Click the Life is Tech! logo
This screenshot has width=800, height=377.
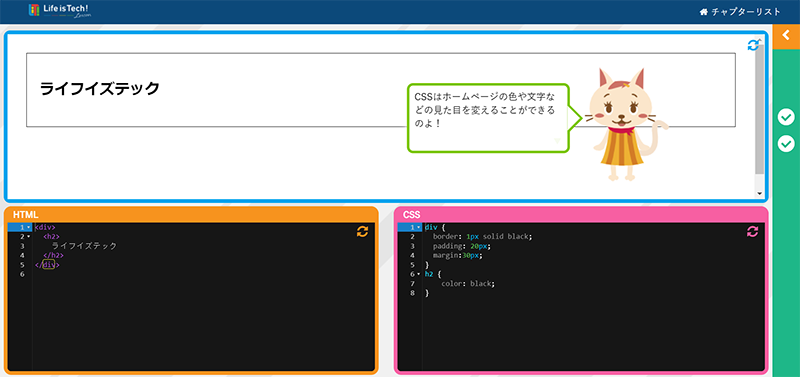click(x=59, y=10)
